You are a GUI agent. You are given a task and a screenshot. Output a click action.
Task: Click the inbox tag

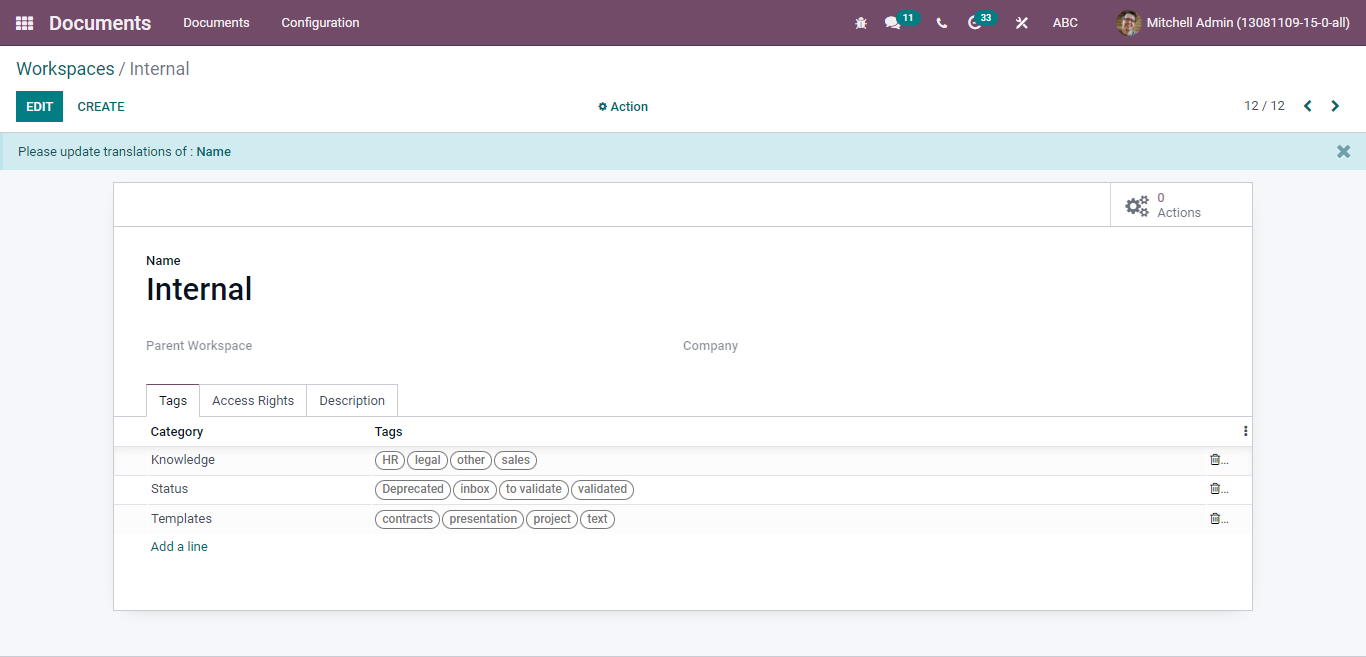tap(475, 489)
